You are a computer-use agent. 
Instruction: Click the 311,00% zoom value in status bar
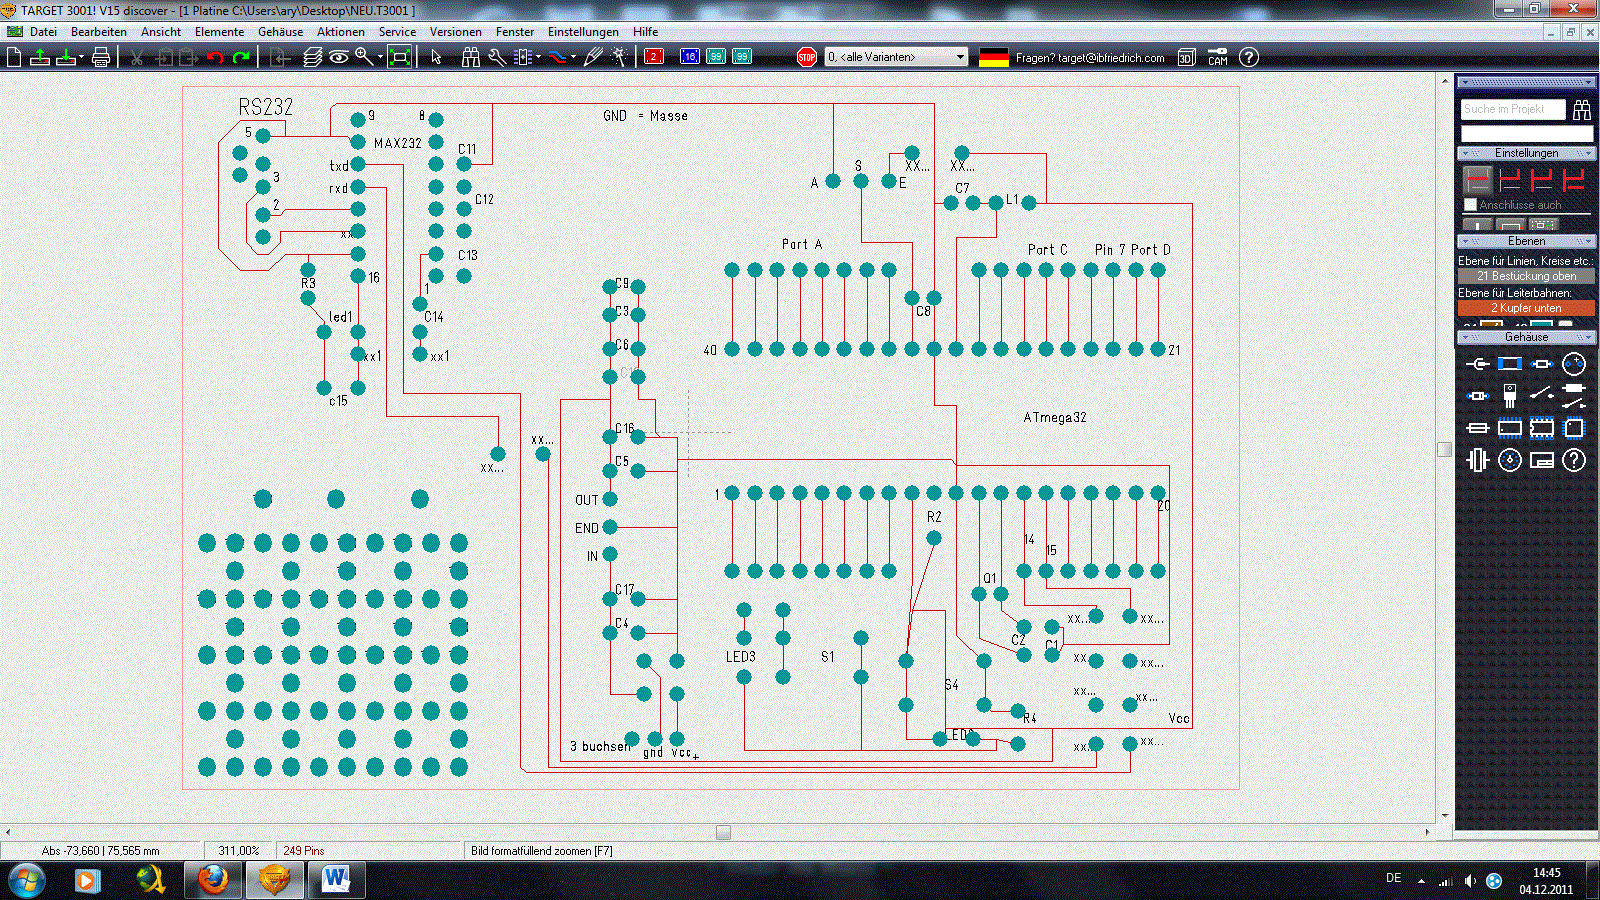(x=238, y=851)
